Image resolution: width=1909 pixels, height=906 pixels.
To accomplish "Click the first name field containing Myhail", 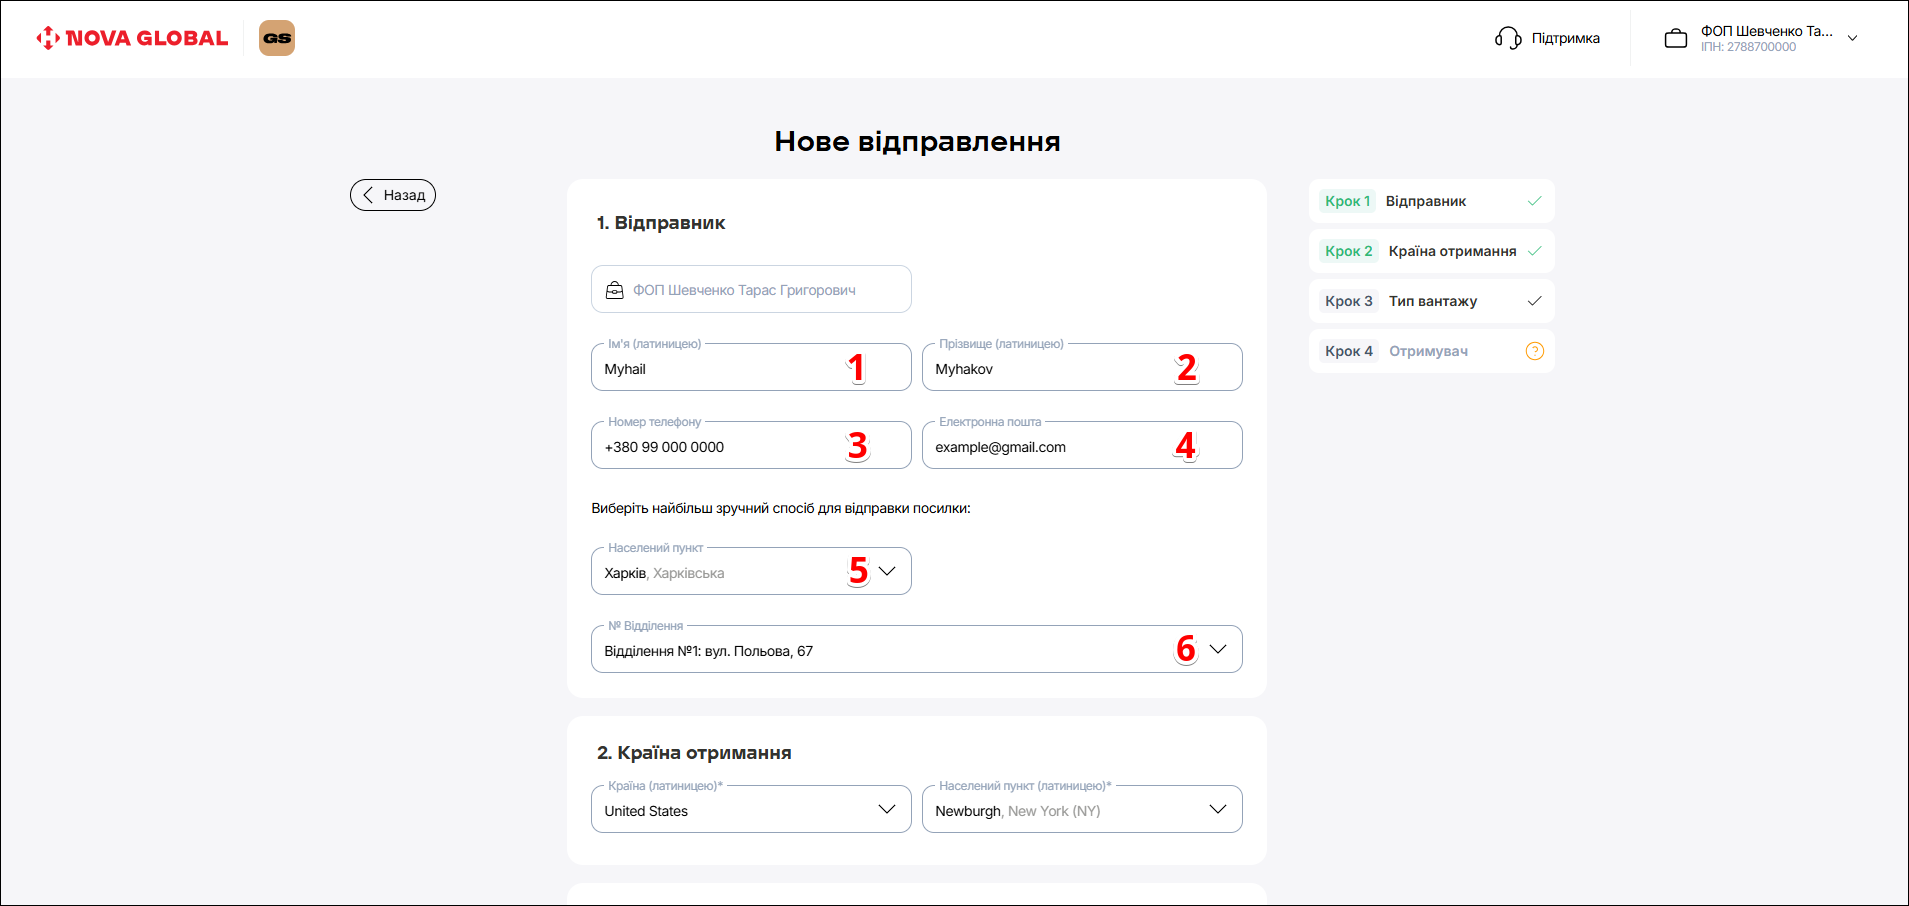I will click(720, 369).
